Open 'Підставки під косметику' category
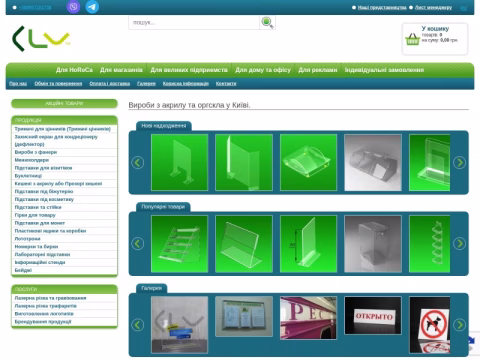The image size is (480, 360). pyautogui.click(x=44, y=199)
